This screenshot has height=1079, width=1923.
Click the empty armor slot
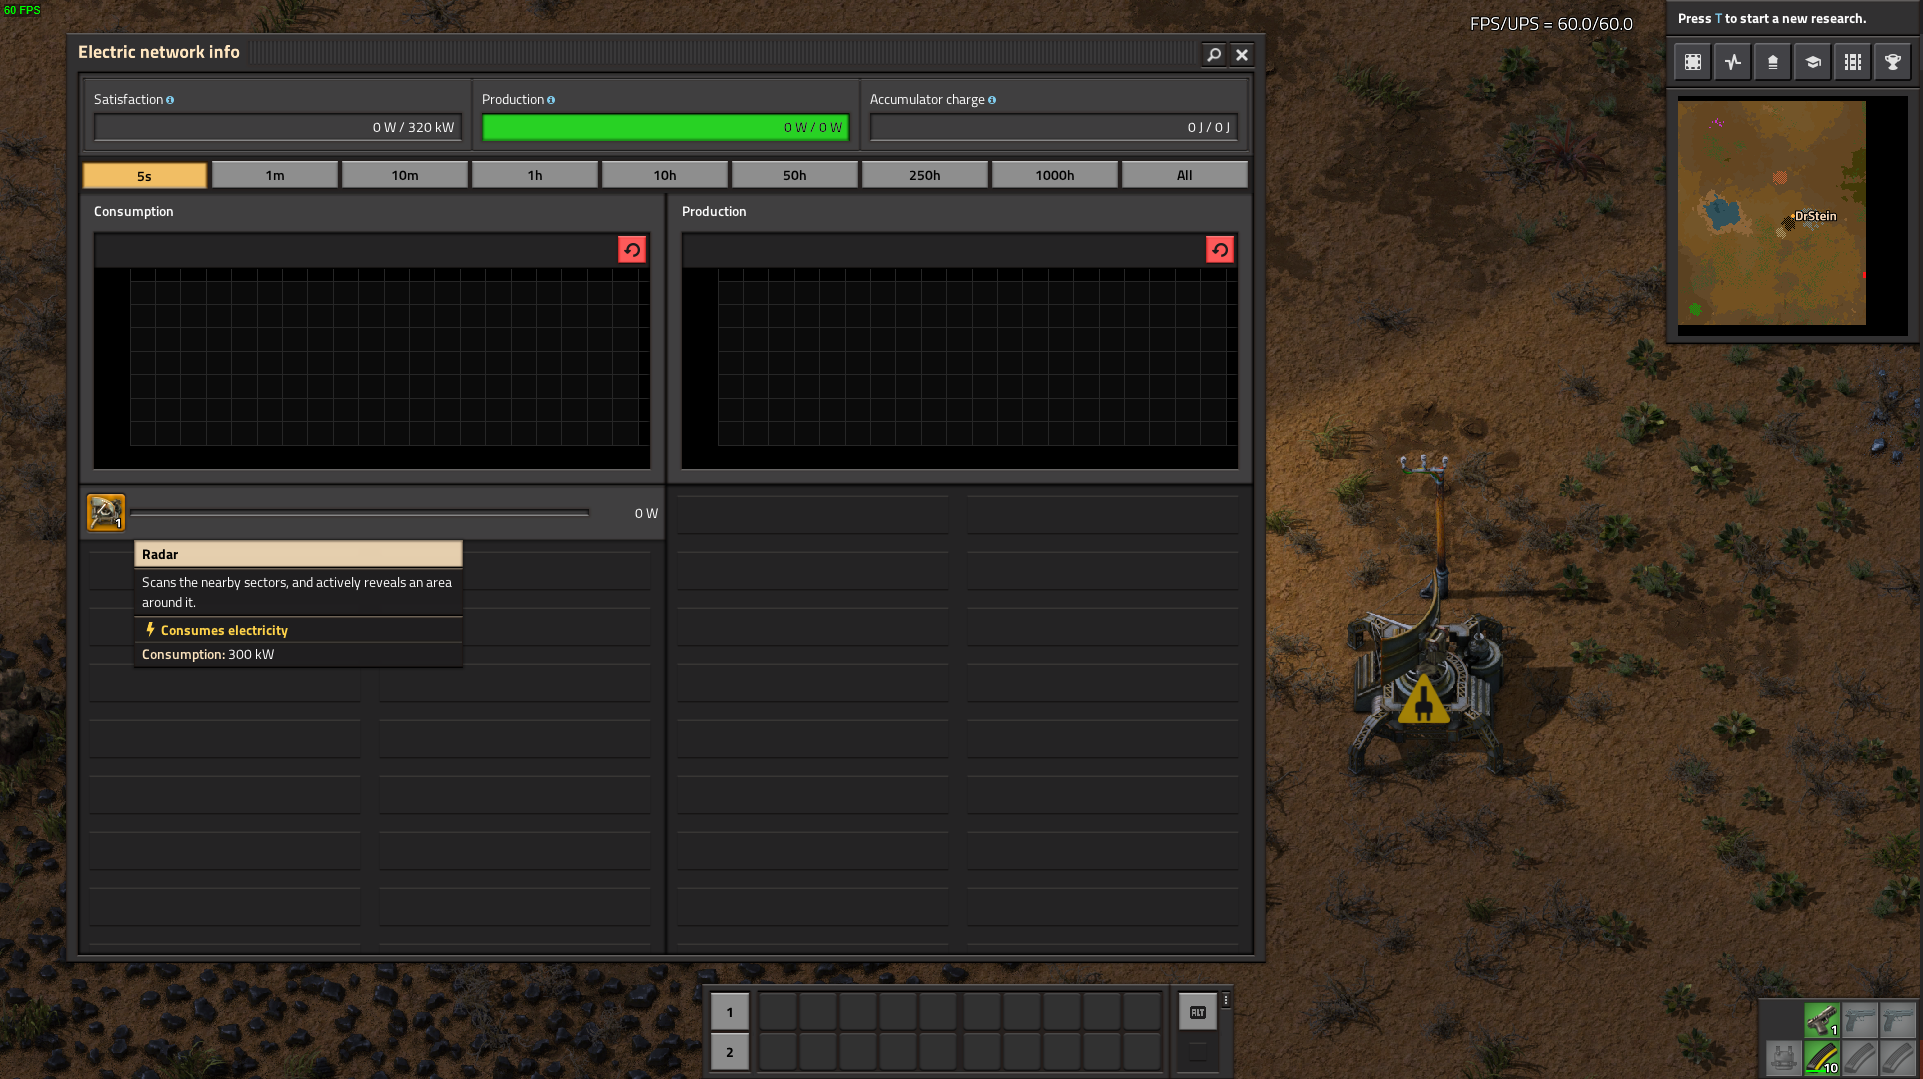click(x=1784, y=1057)
